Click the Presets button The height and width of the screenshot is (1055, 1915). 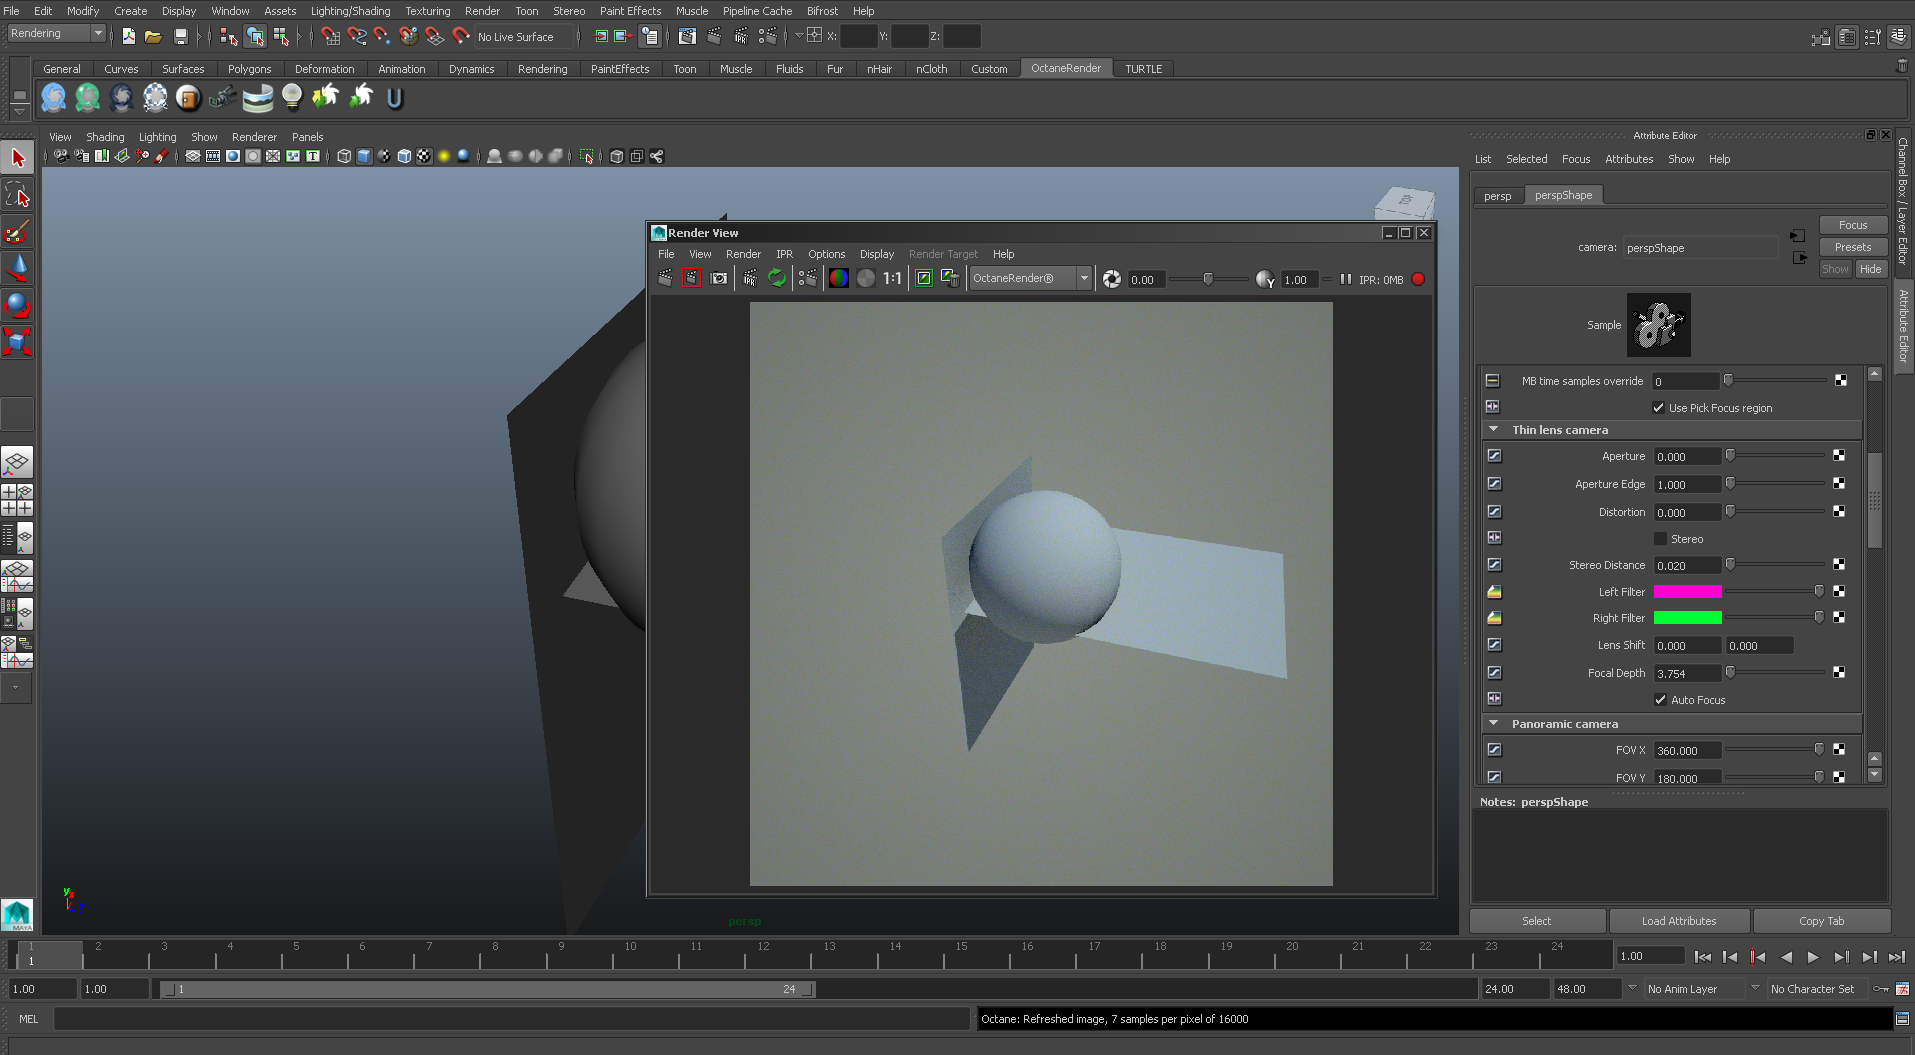click(1852, 247)
